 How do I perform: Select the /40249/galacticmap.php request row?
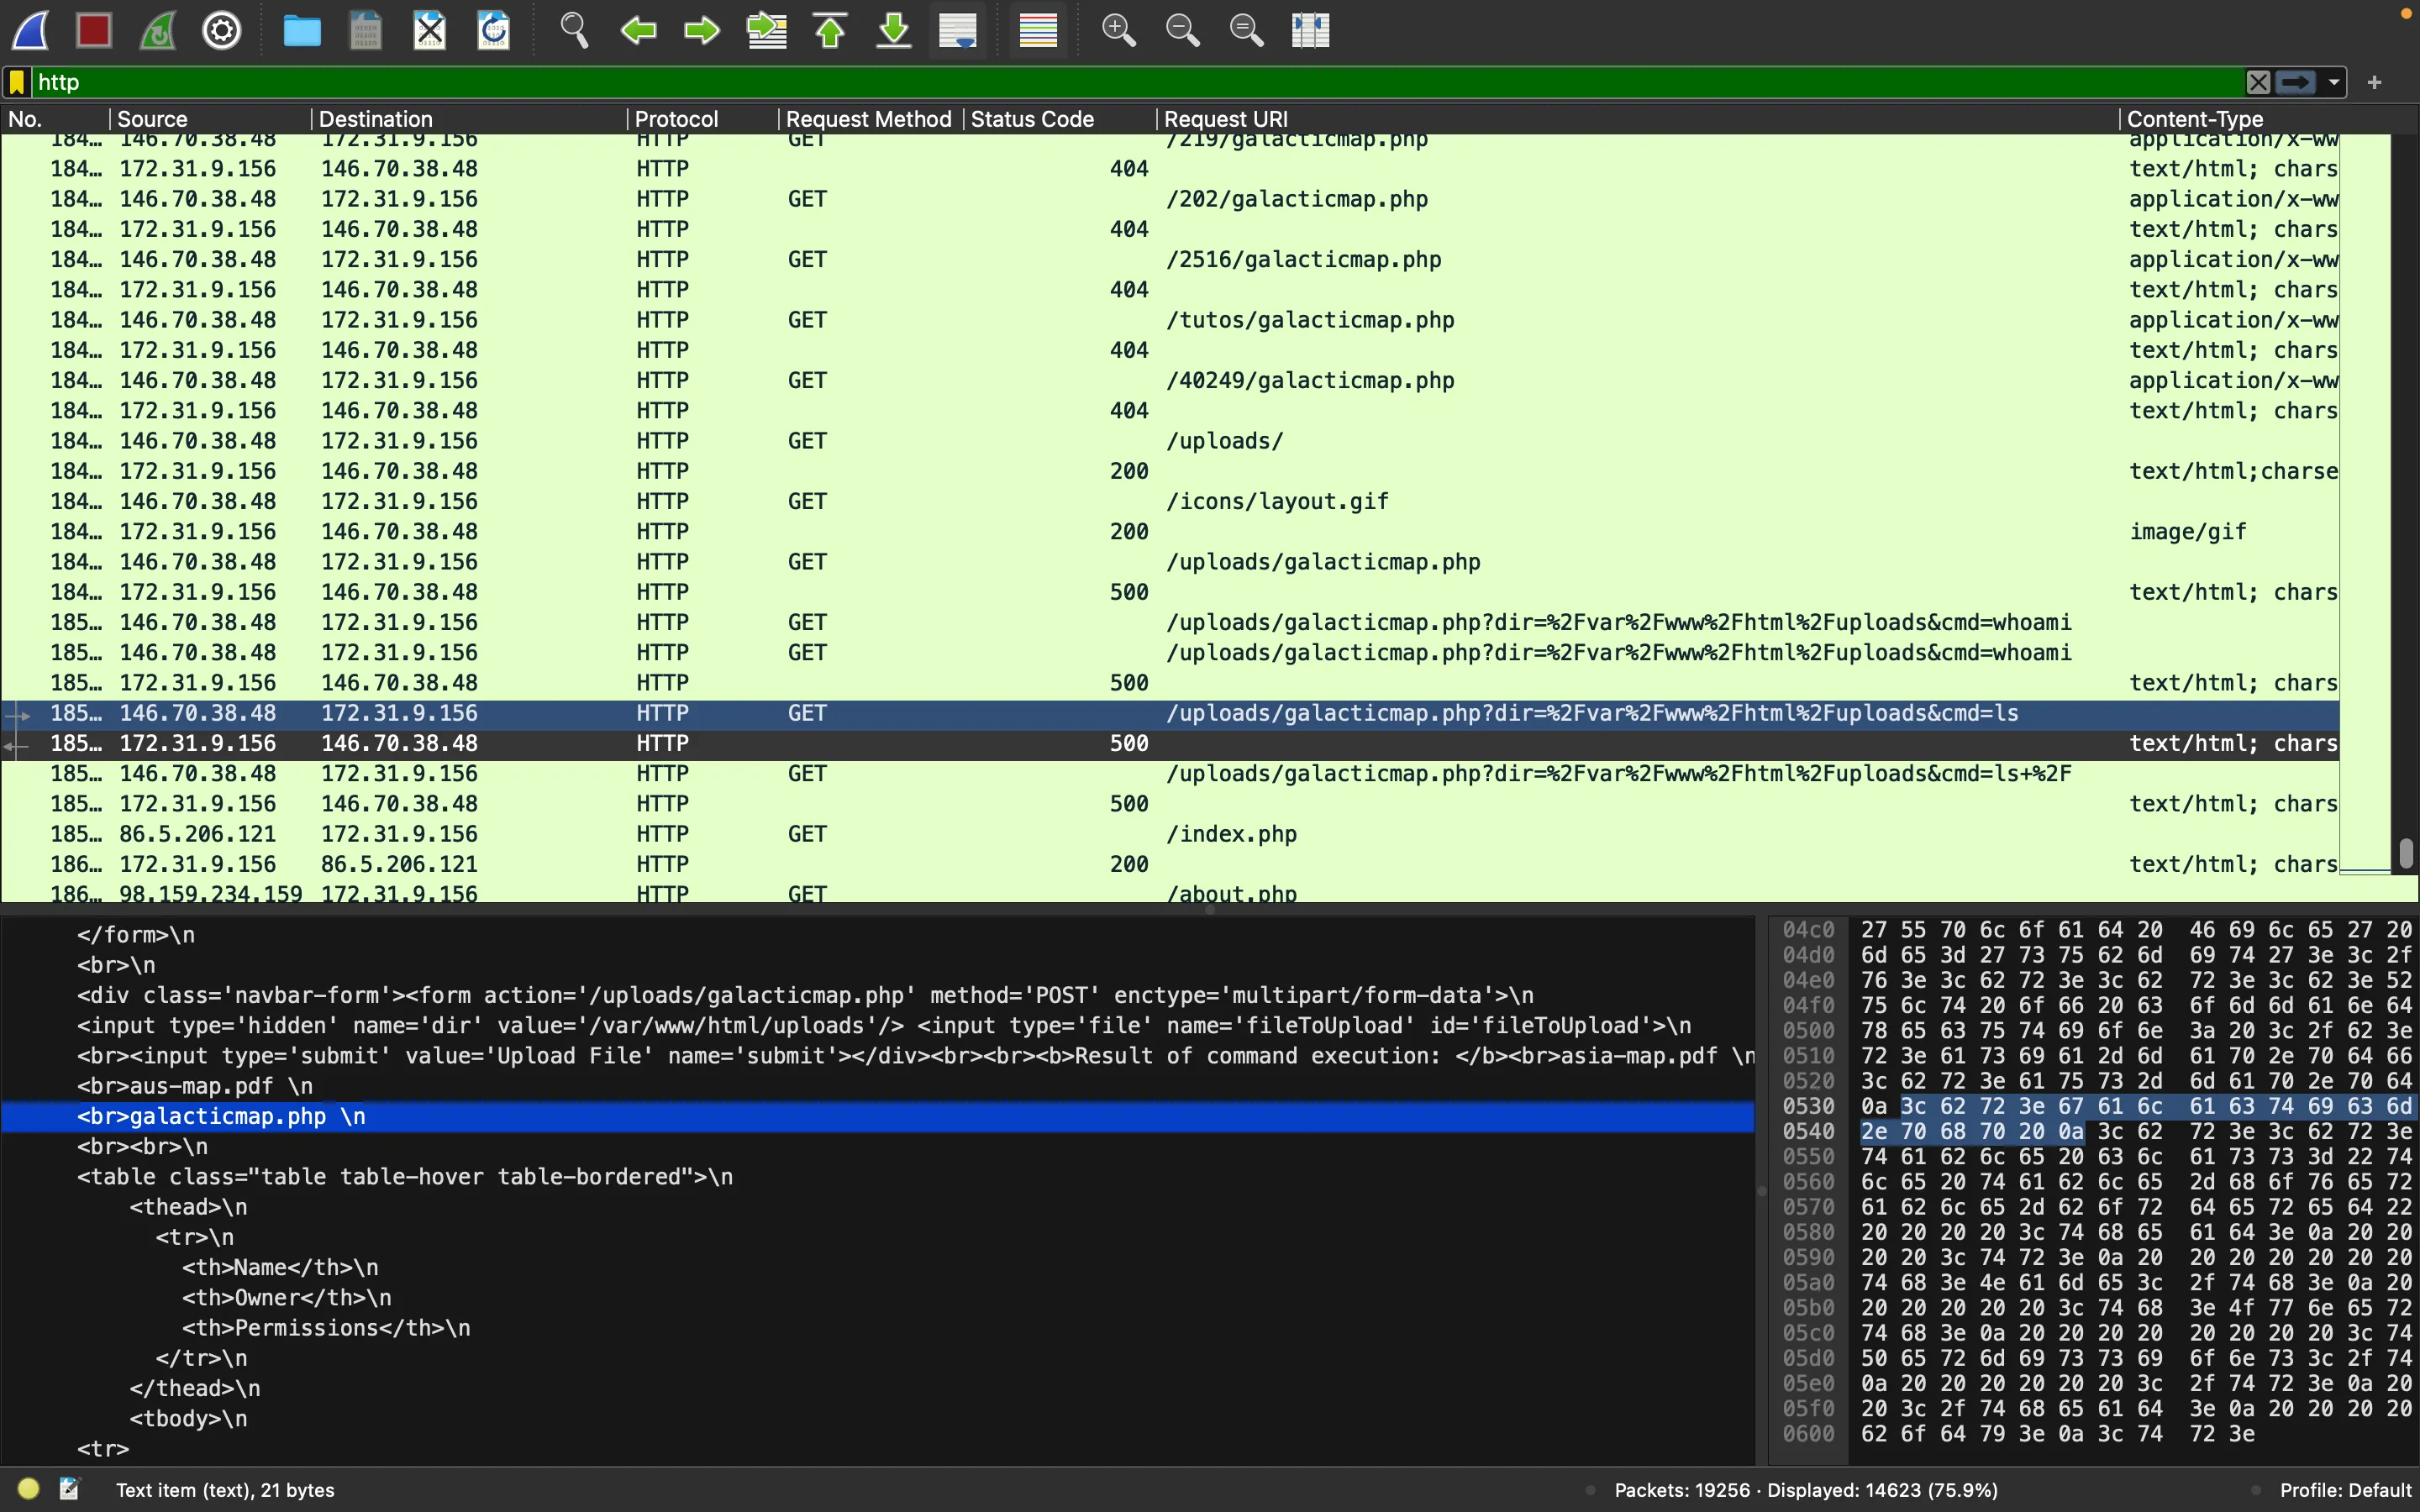[x=1170, y=380]
